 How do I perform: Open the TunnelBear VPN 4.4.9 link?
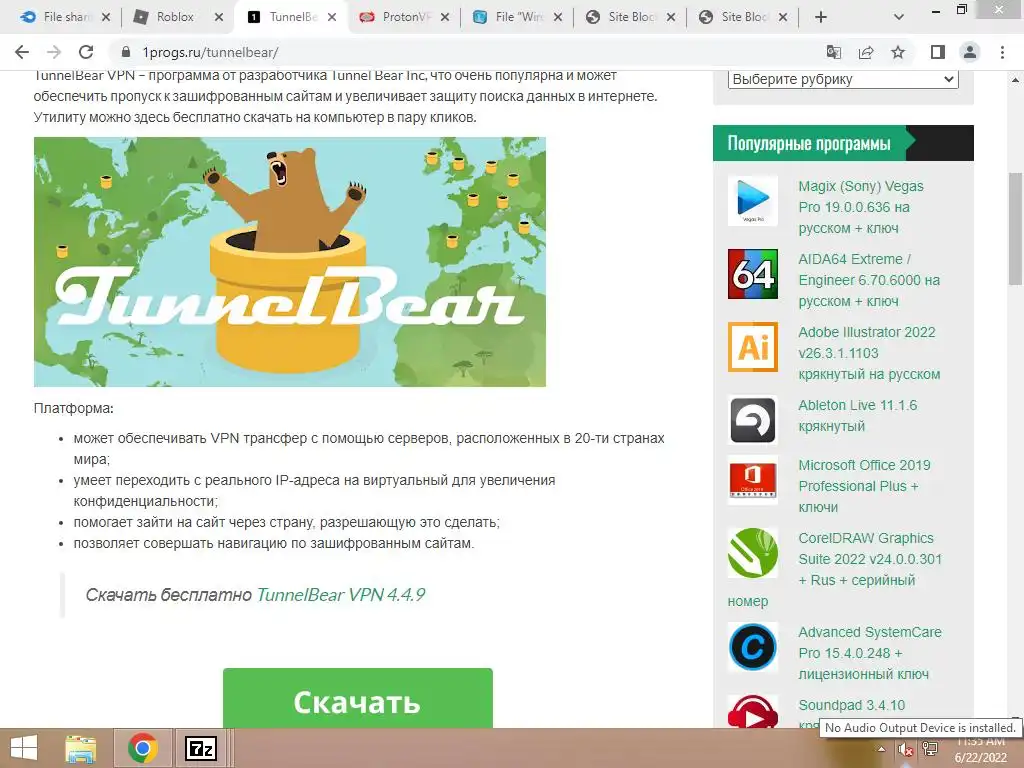coord(340,595)
